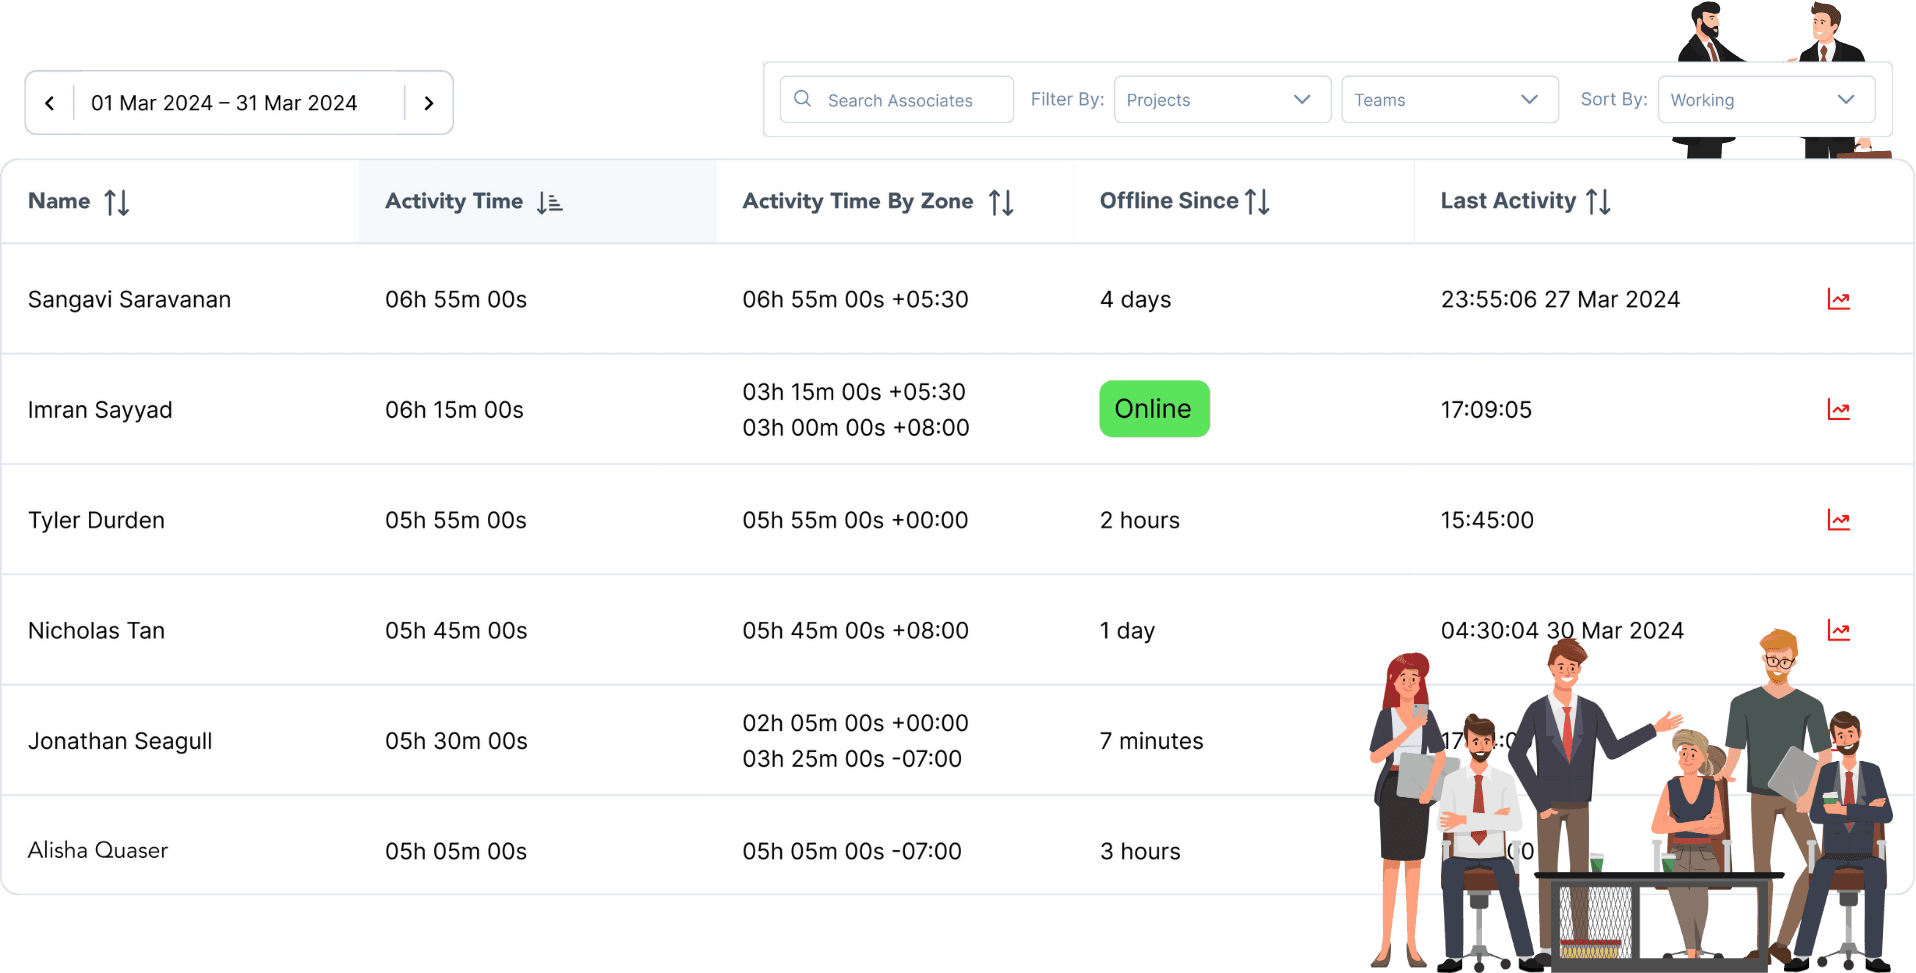Click zone entry 03h 25m 00s -07:00
Image resolution: width=1916 pixels, height=973 pixels.
click(852, 759)
